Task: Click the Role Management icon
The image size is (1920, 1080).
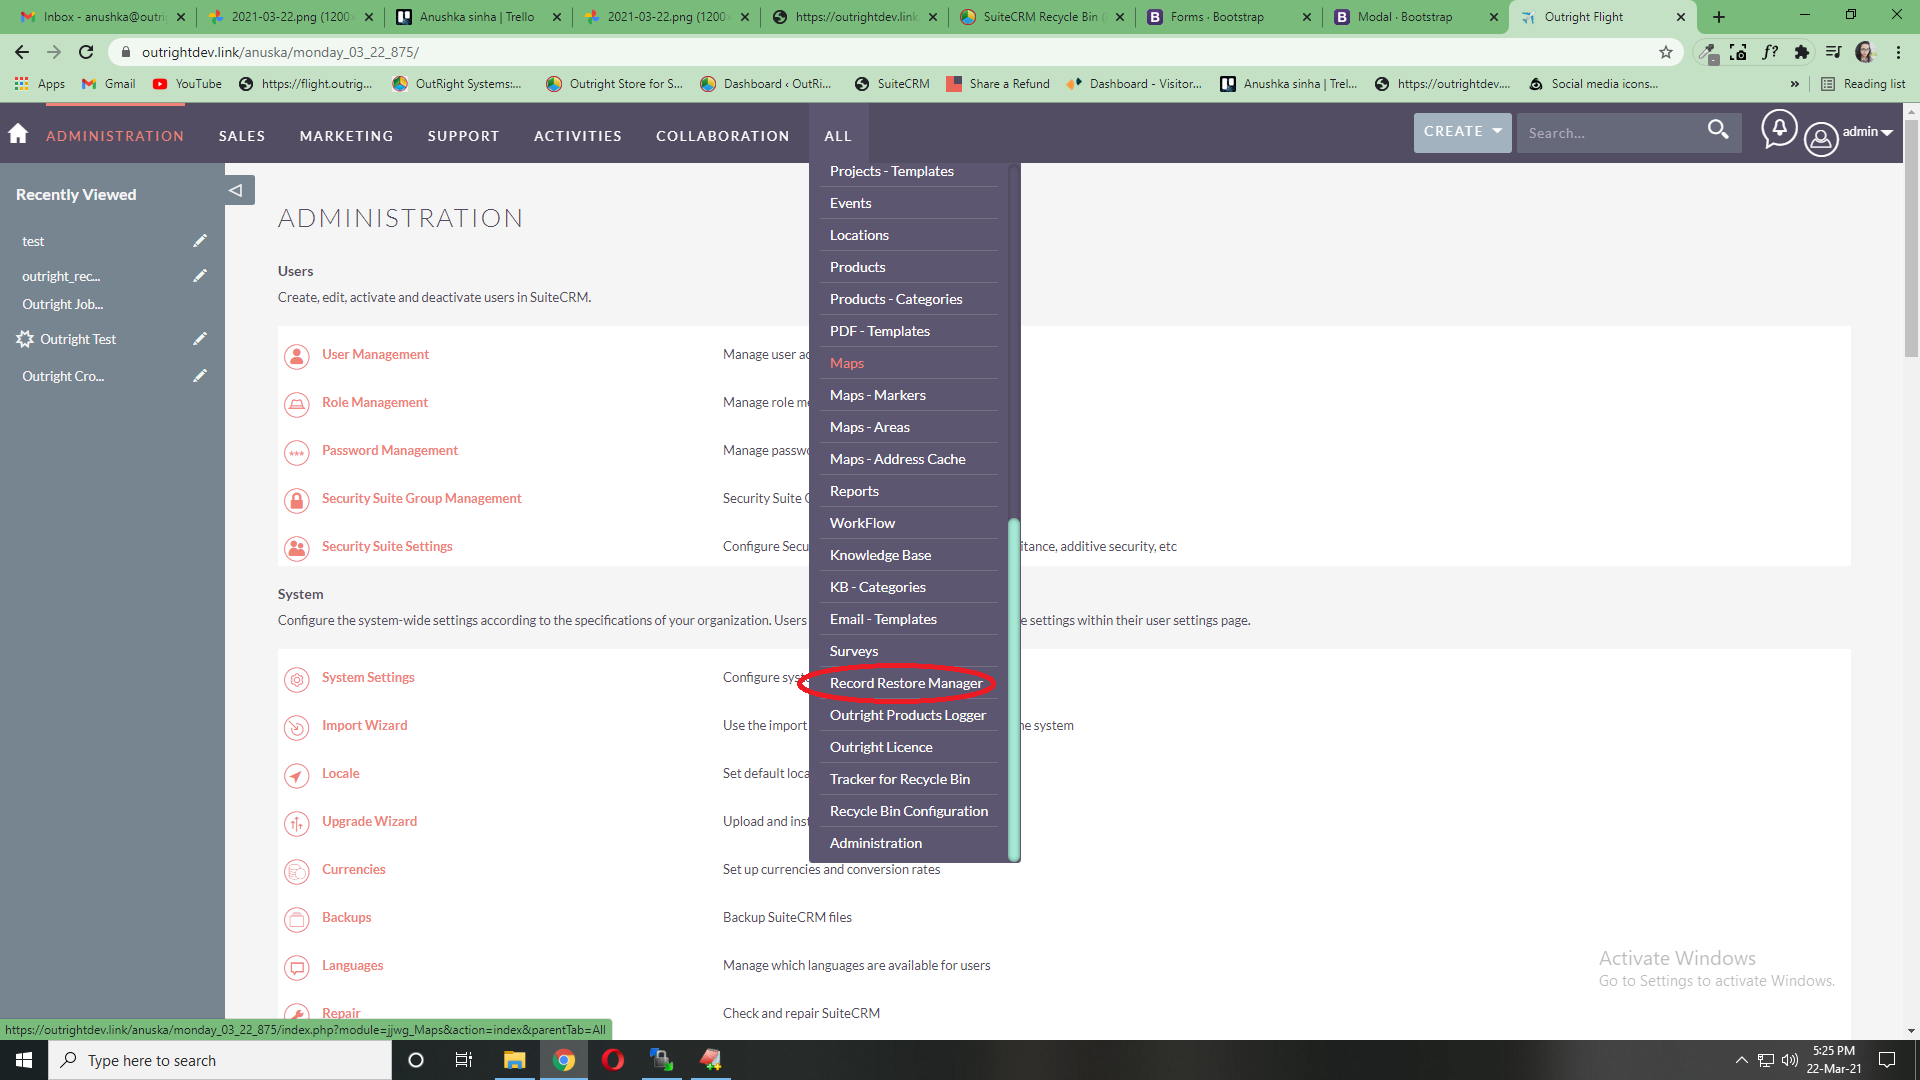Action: 297,404
